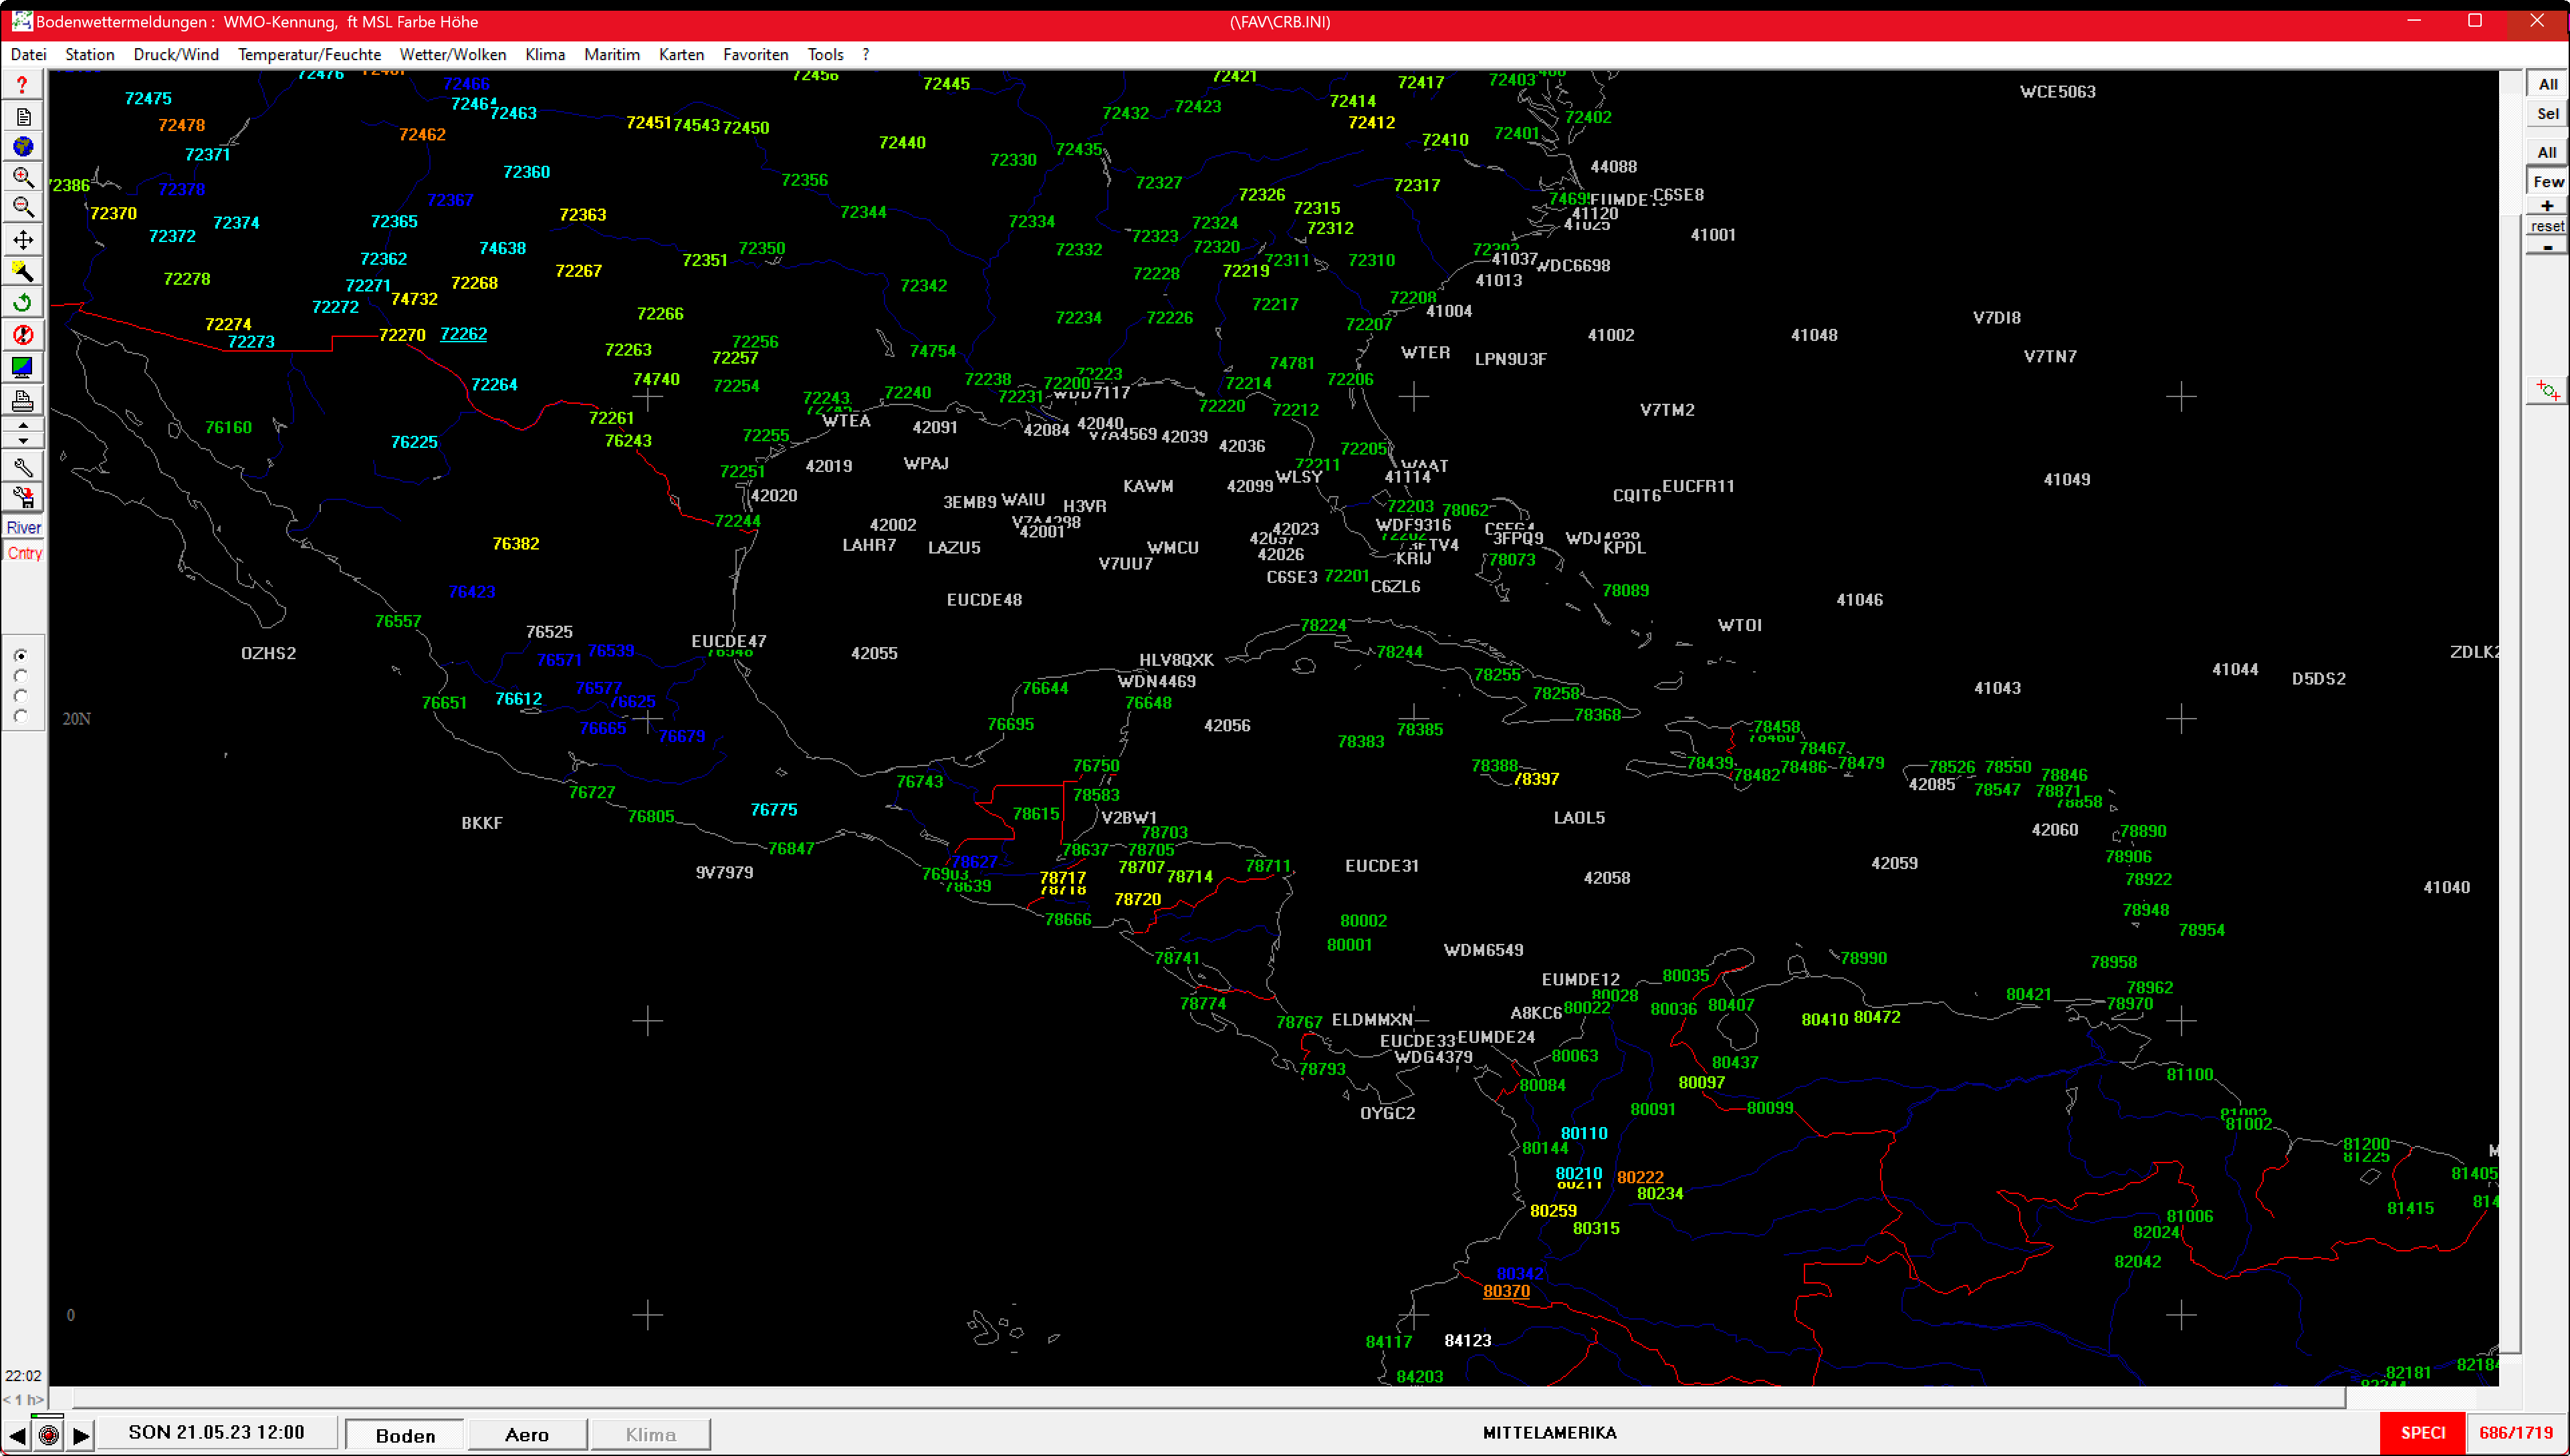Click the reset button on right
The height and width of the screenshot is (1456, 2570).
coord(2547,227)
